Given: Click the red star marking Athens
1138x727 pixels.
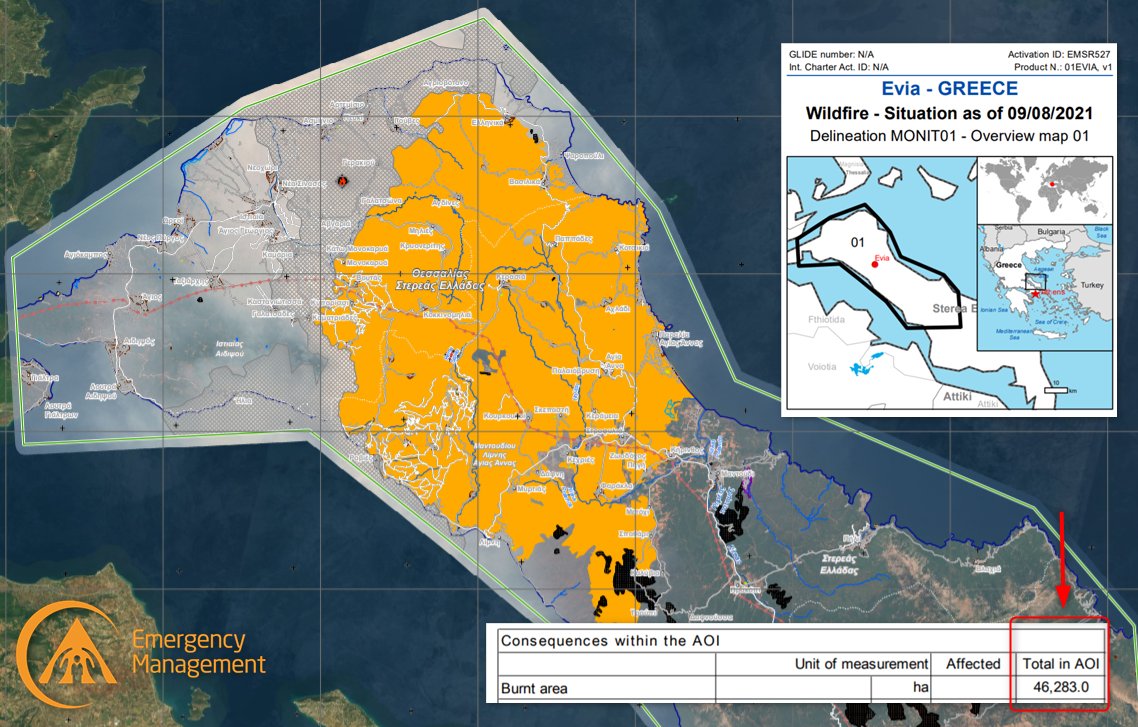Looking at the screenshot, I should click(x=1035, y=294).
